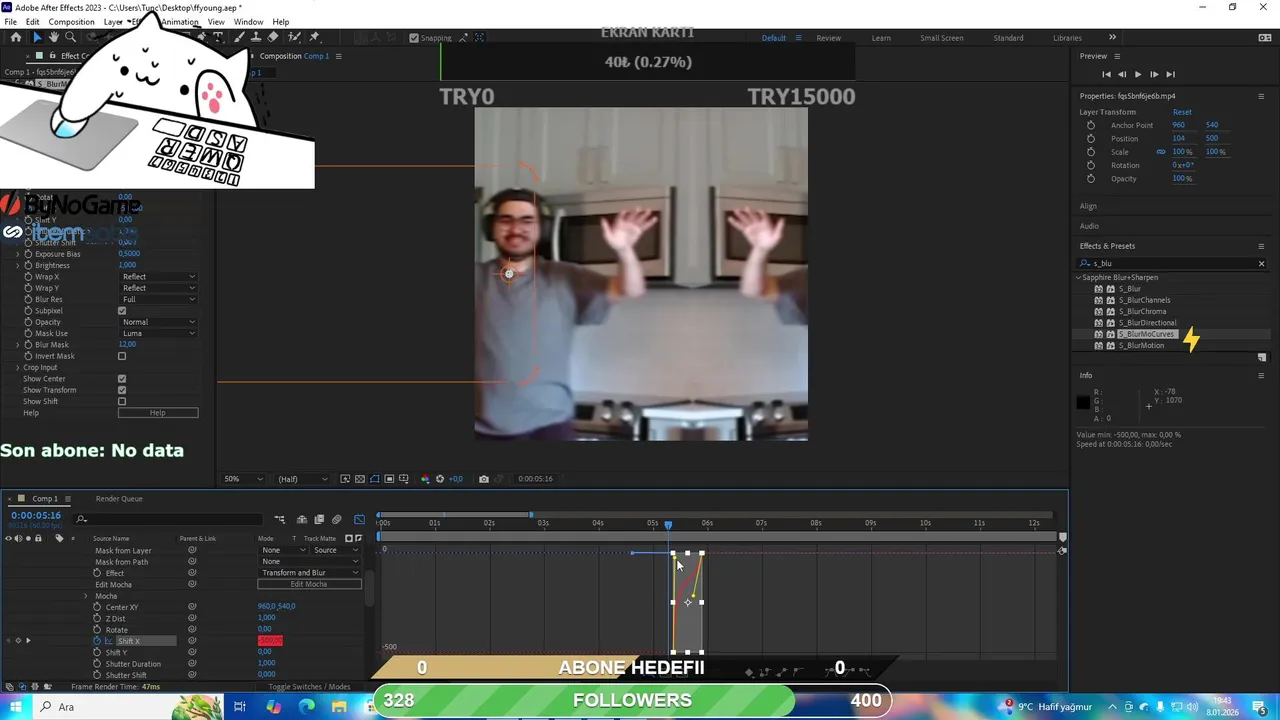Open Wrap Y Reflect dropdown

pyautogui.click(x=158, y=288)
